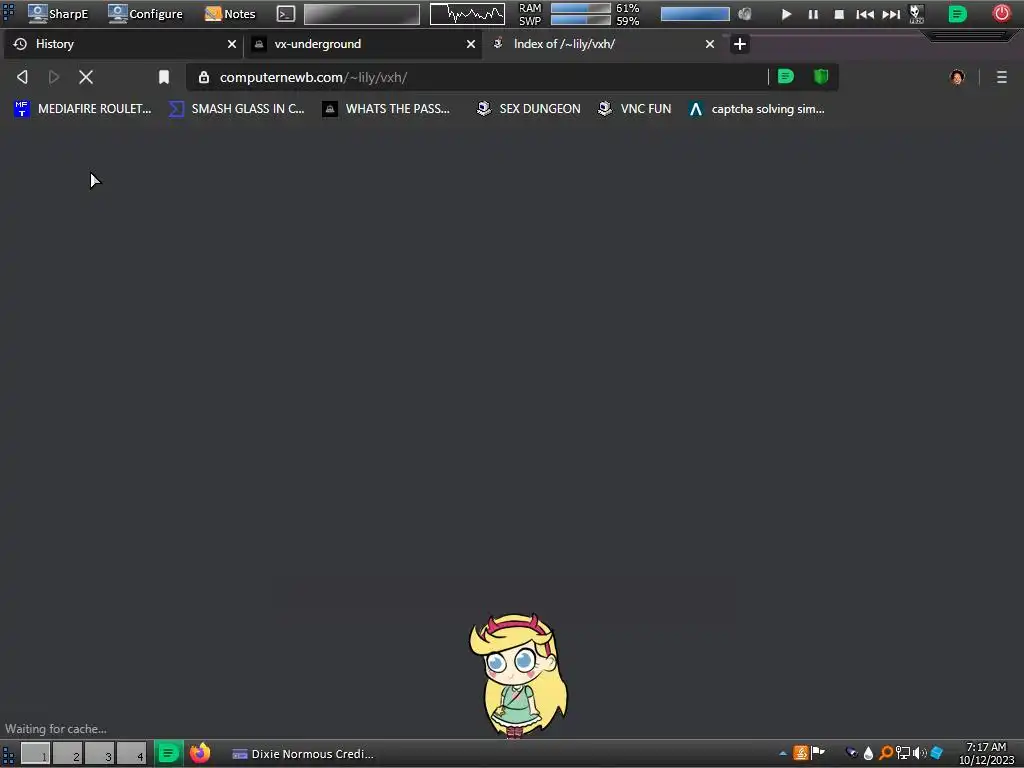Image resolution: width=1024 pixels, height=768 pixels.
Task: Click the water drop tray icon
Action: [869, 754]
